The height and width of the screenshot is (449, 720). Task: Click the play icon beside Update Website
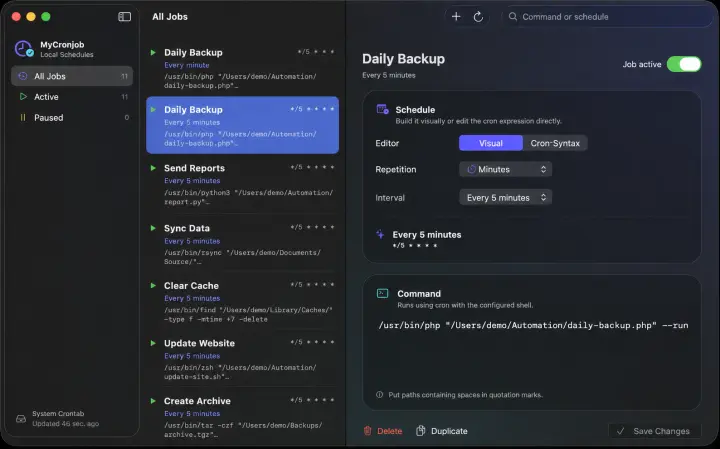click(x=153, y=343)
